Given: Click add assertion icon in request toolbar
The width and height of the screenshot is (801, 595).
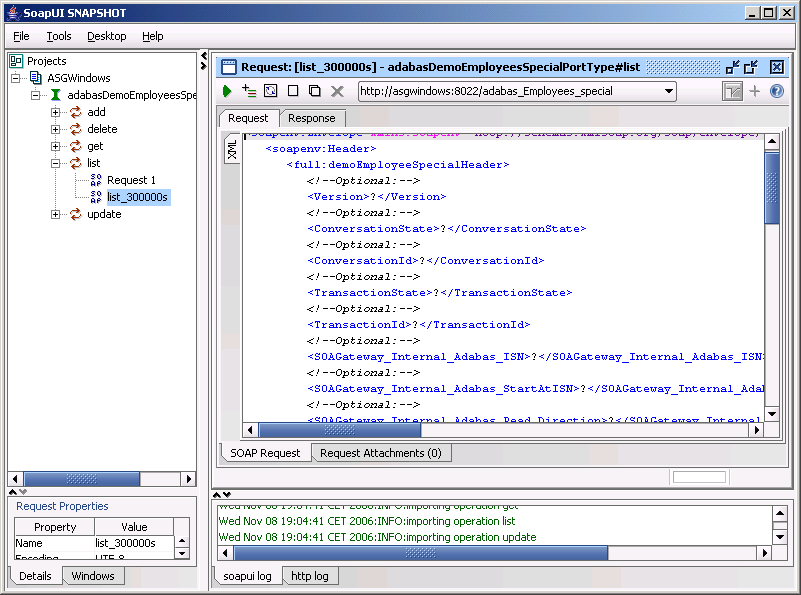Looking at the screenshot, I should point(249,91).
